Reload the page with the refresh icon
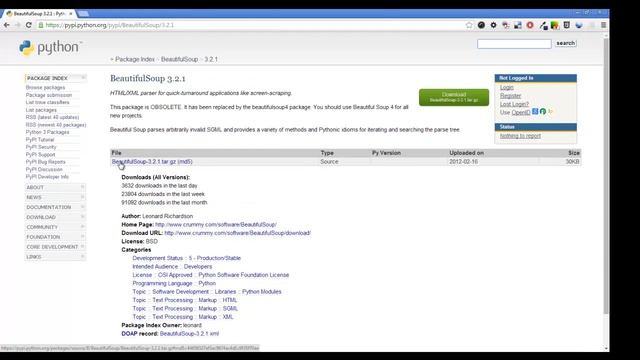Image resolution: width=640 pixels, height=360 pixels. coord(29,25)
